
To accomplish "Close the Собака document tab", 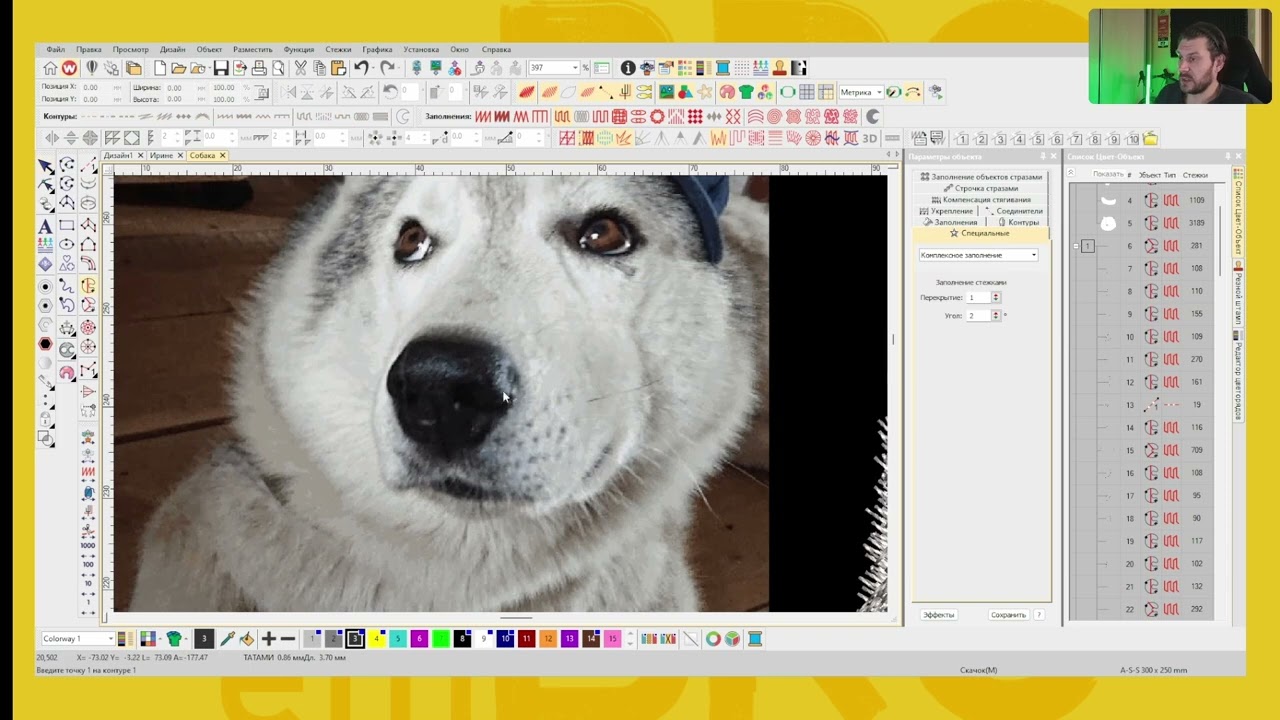I will tap(222, 156).
